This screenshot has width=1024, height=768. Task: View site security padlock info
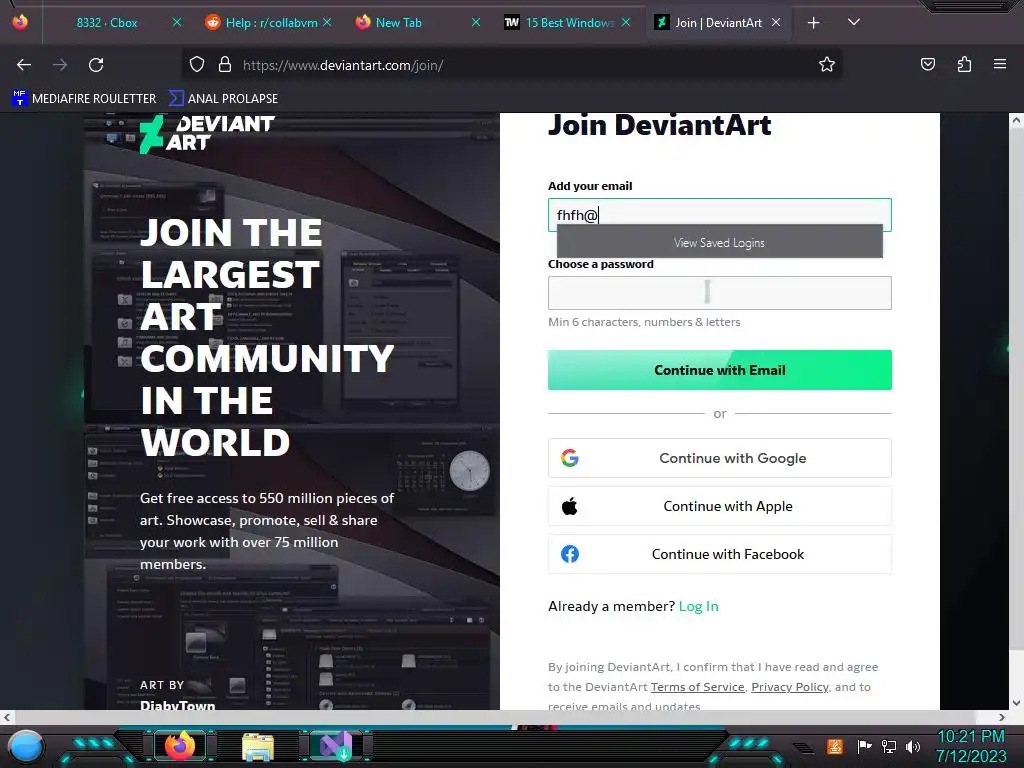point(225,65)
